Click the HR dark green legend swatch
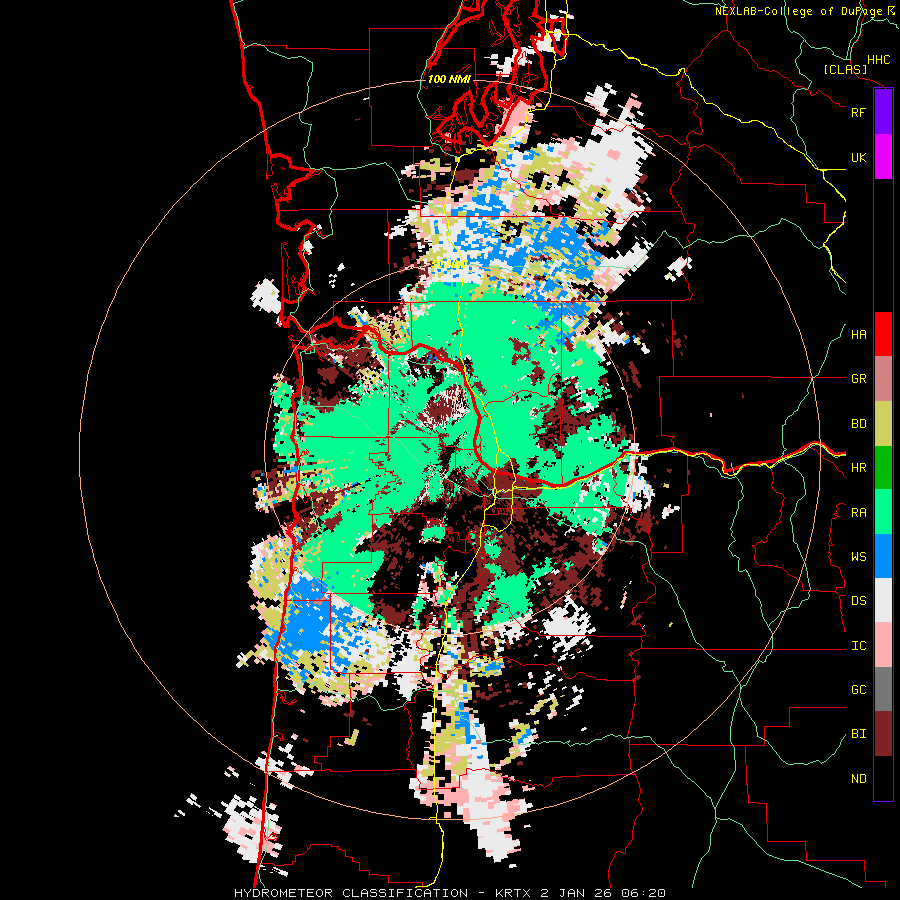 tap(883, 468)
